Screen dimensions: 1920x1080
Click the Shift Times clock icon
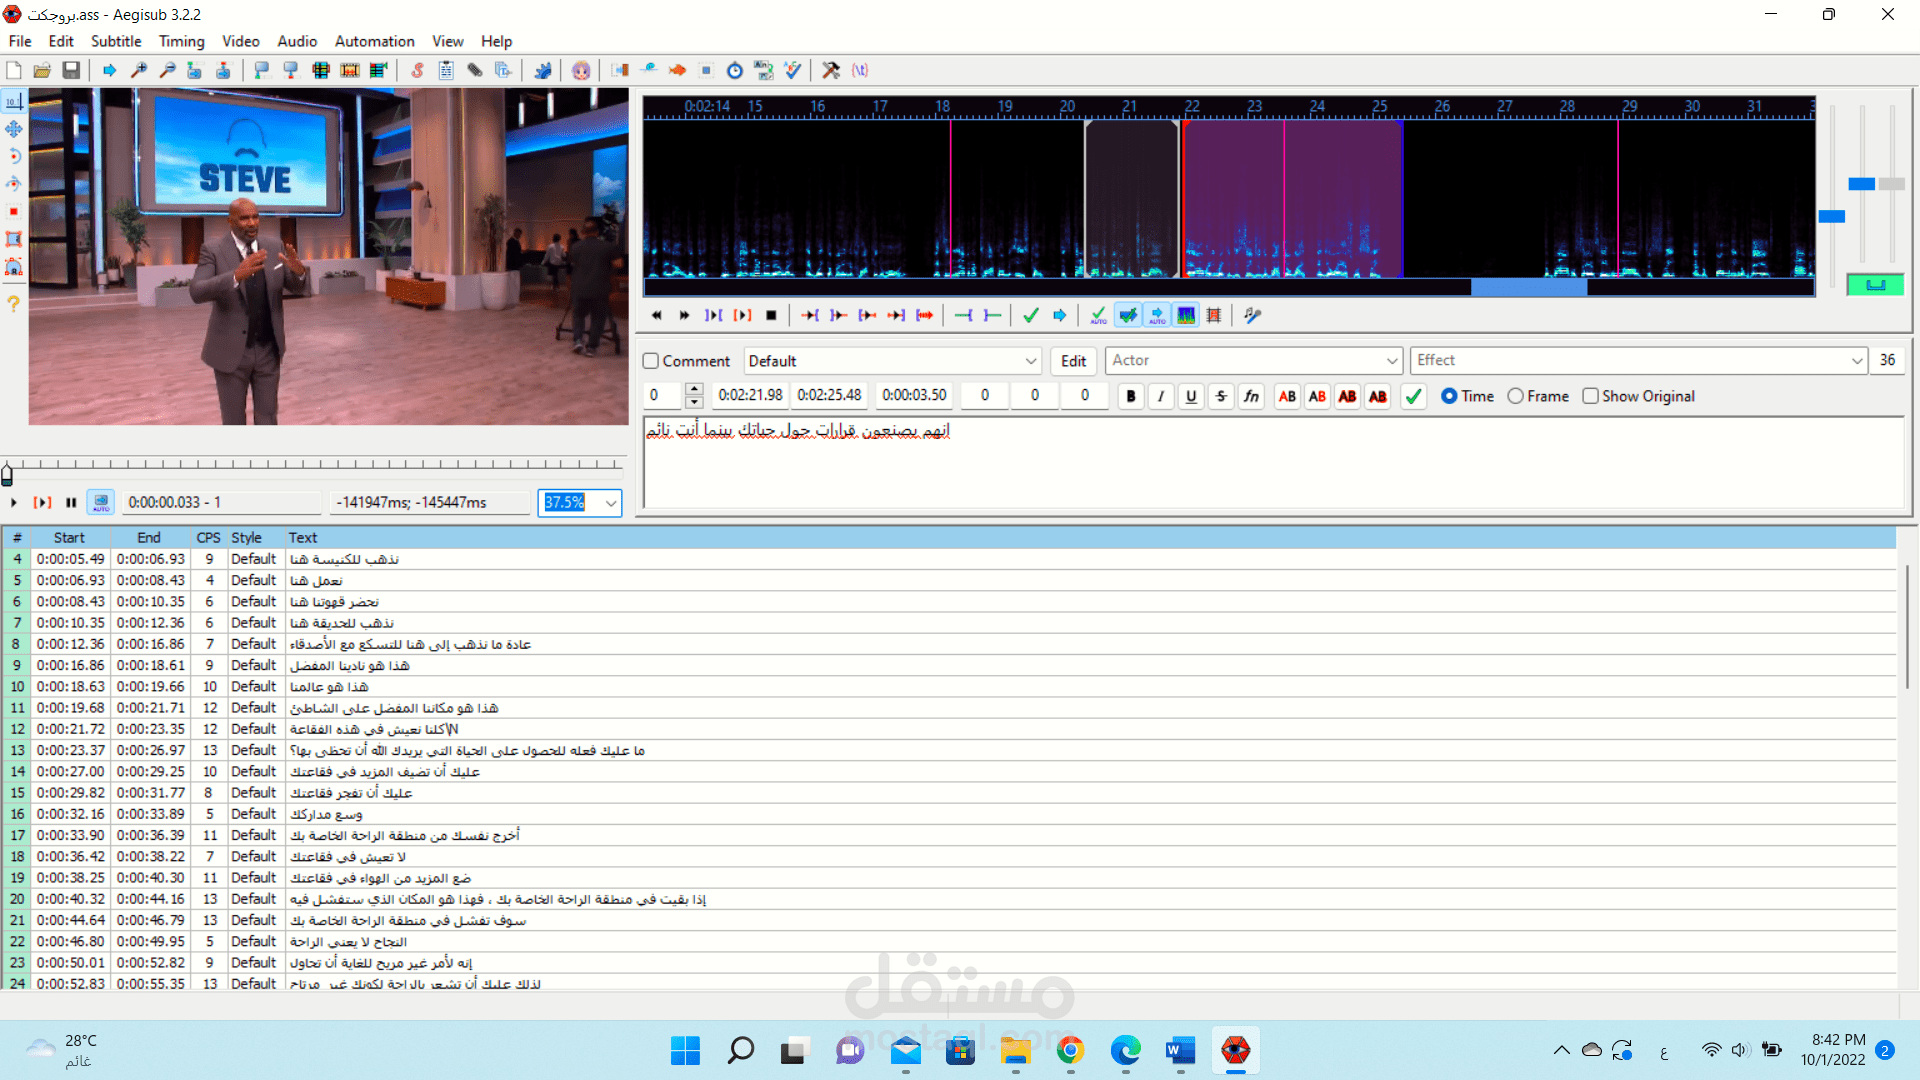[735, 70]
